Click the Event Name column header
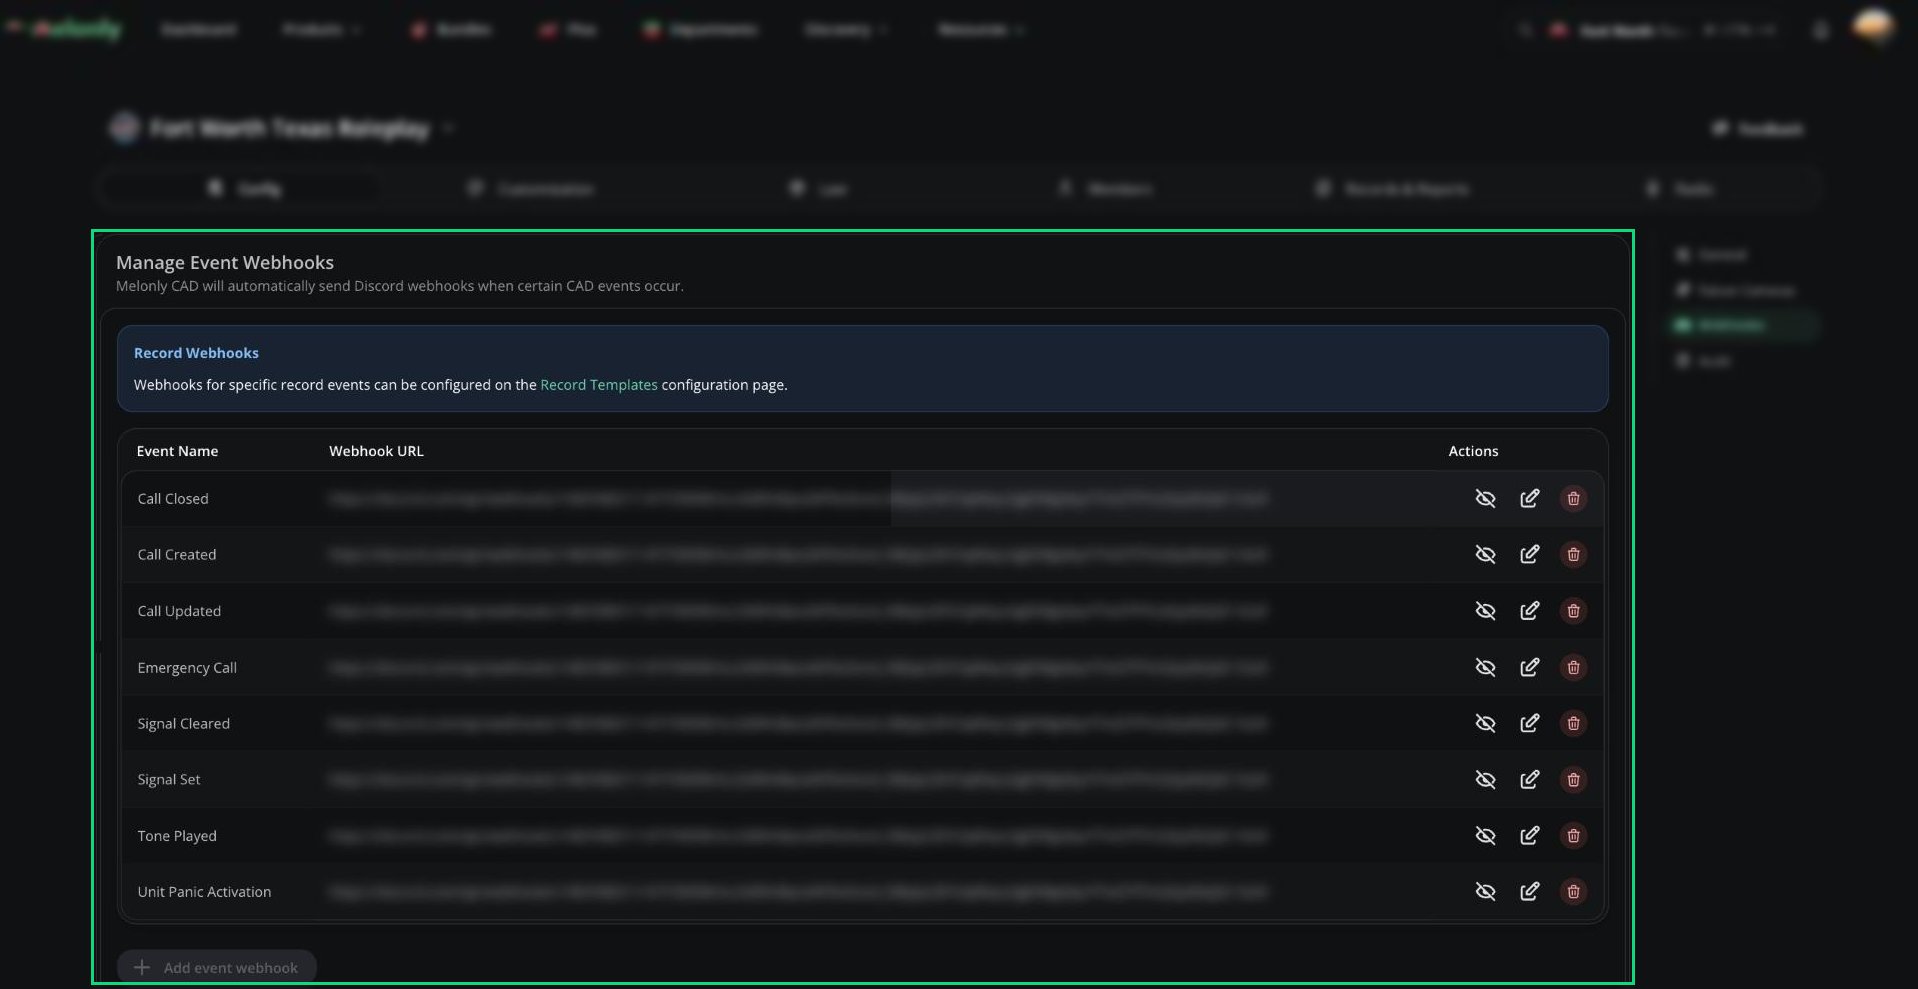 [177, 451]
